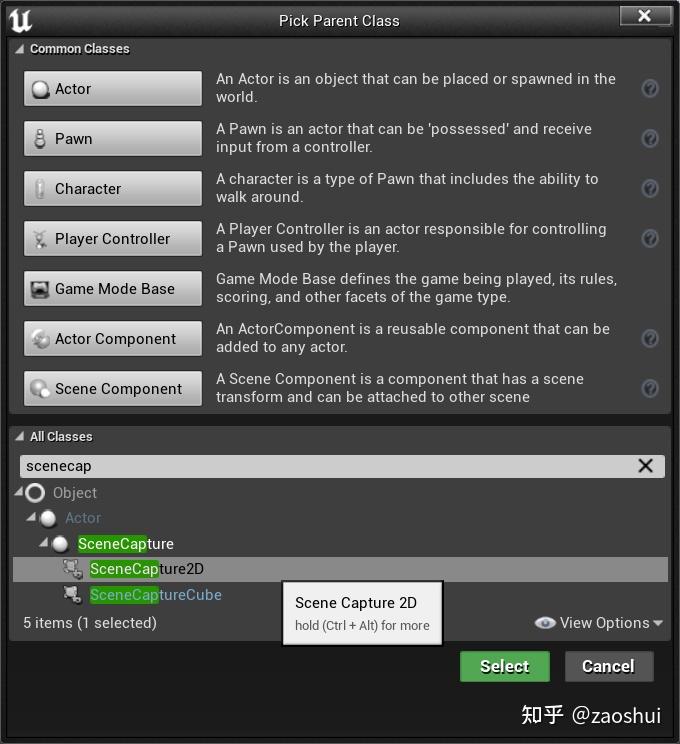This screenshot has height=744, width=680.
Task: Click into the class search field
Action: click(320, 466)
